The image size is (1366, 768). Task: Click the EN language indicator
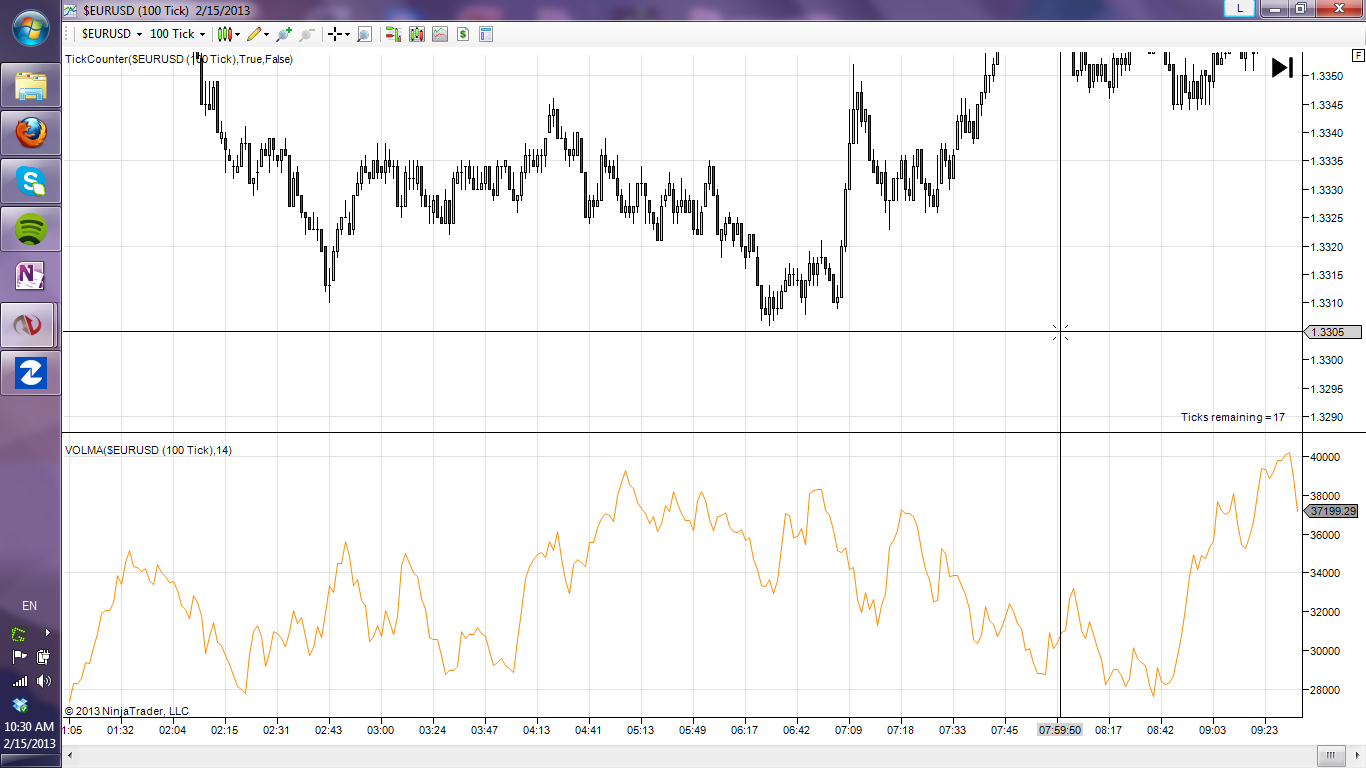click(29, 606)
